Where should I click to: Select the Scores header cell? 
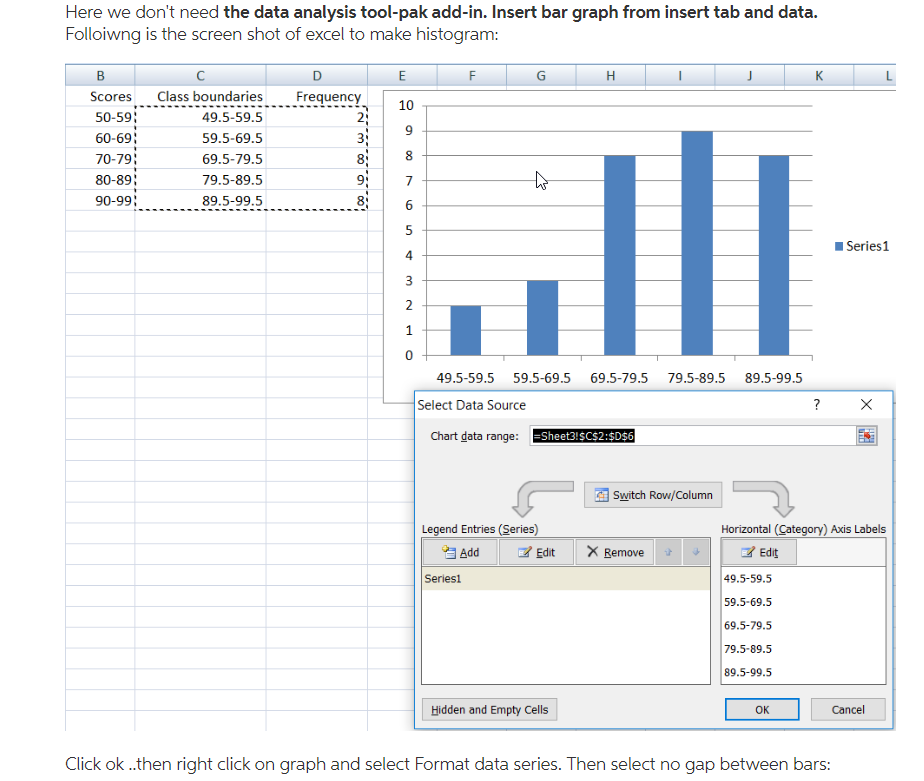click(111, 96)
